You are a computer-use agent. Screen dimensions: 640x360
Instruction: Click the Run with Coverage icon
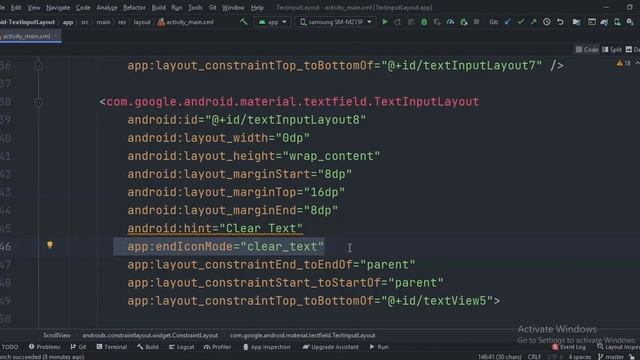coord(437,22)
